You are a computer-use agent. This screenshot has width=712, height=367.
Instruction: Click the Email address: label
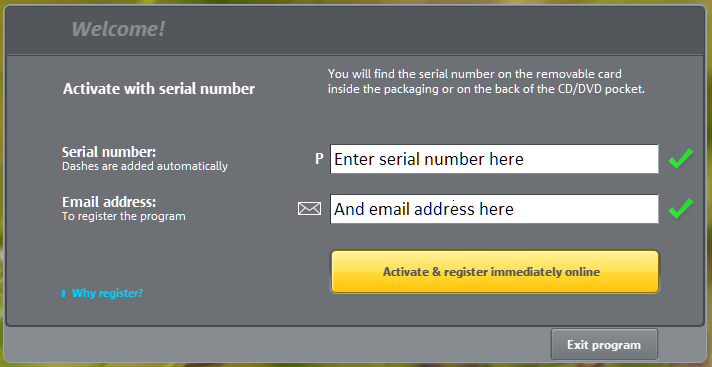pyautogui.click(x=109, y=202)
